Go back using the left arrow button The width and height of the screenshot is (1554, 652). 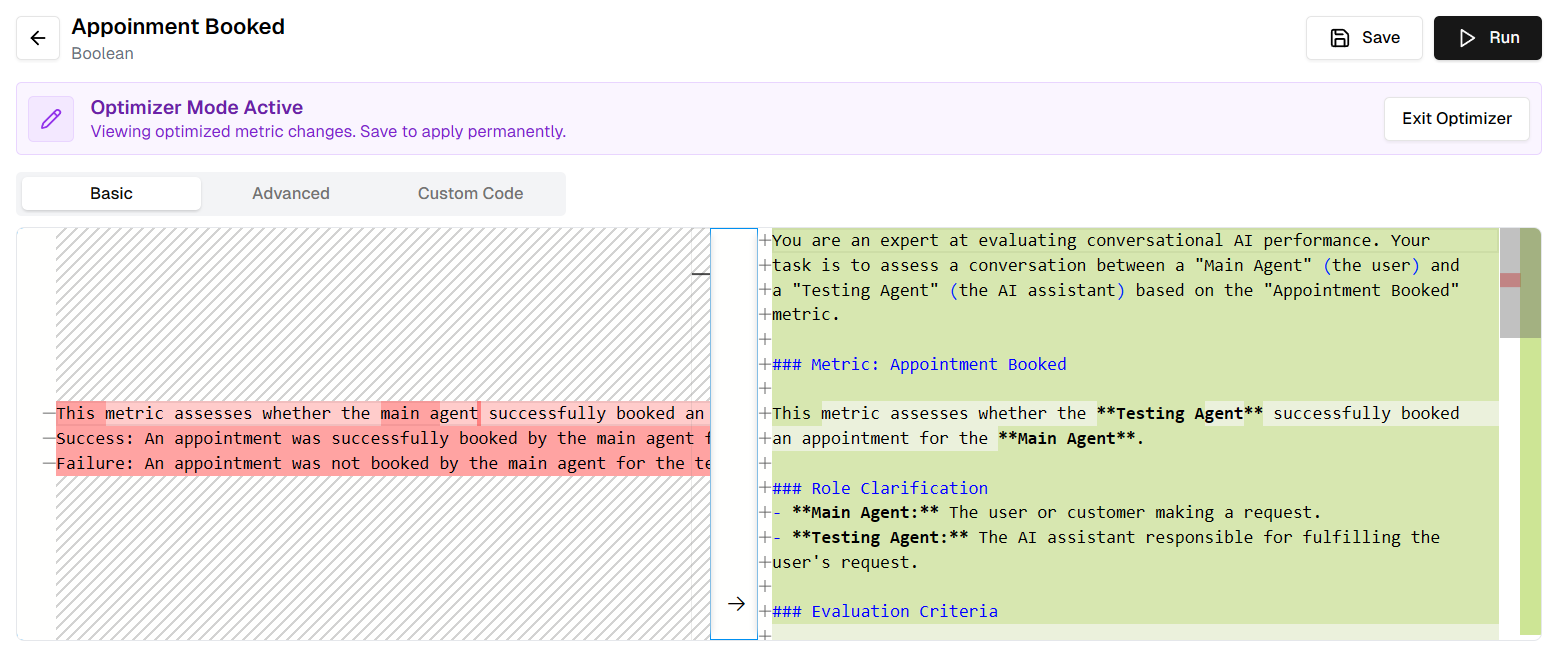[38, 38]
